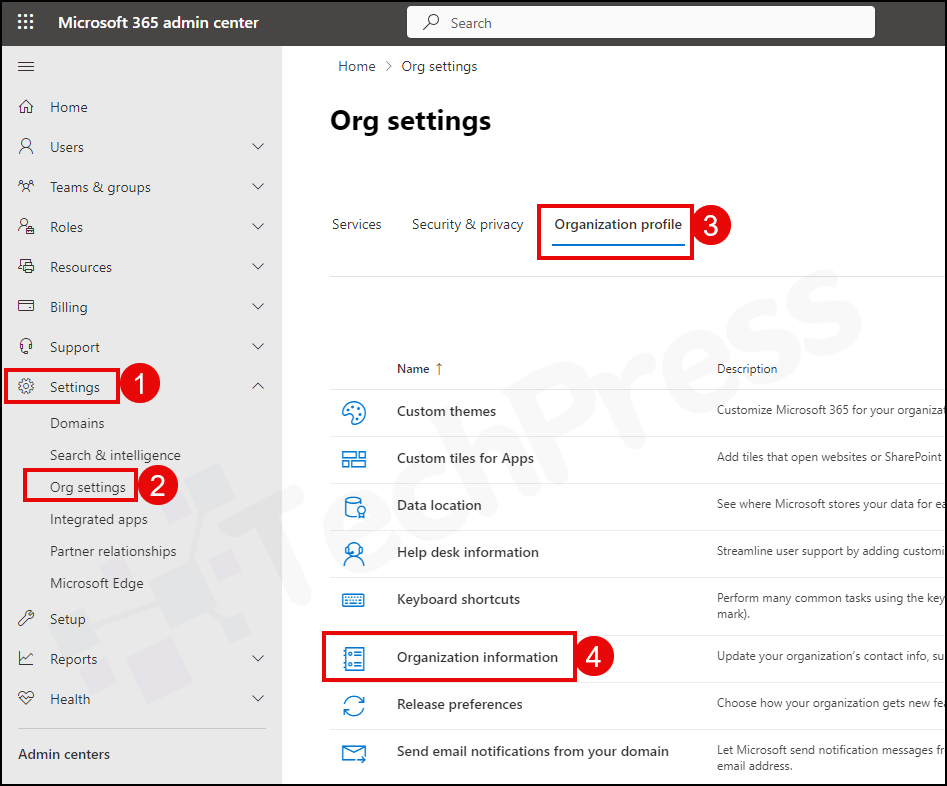
Task: Click Home in the breadcrumb
Action: tap(356, 66)
